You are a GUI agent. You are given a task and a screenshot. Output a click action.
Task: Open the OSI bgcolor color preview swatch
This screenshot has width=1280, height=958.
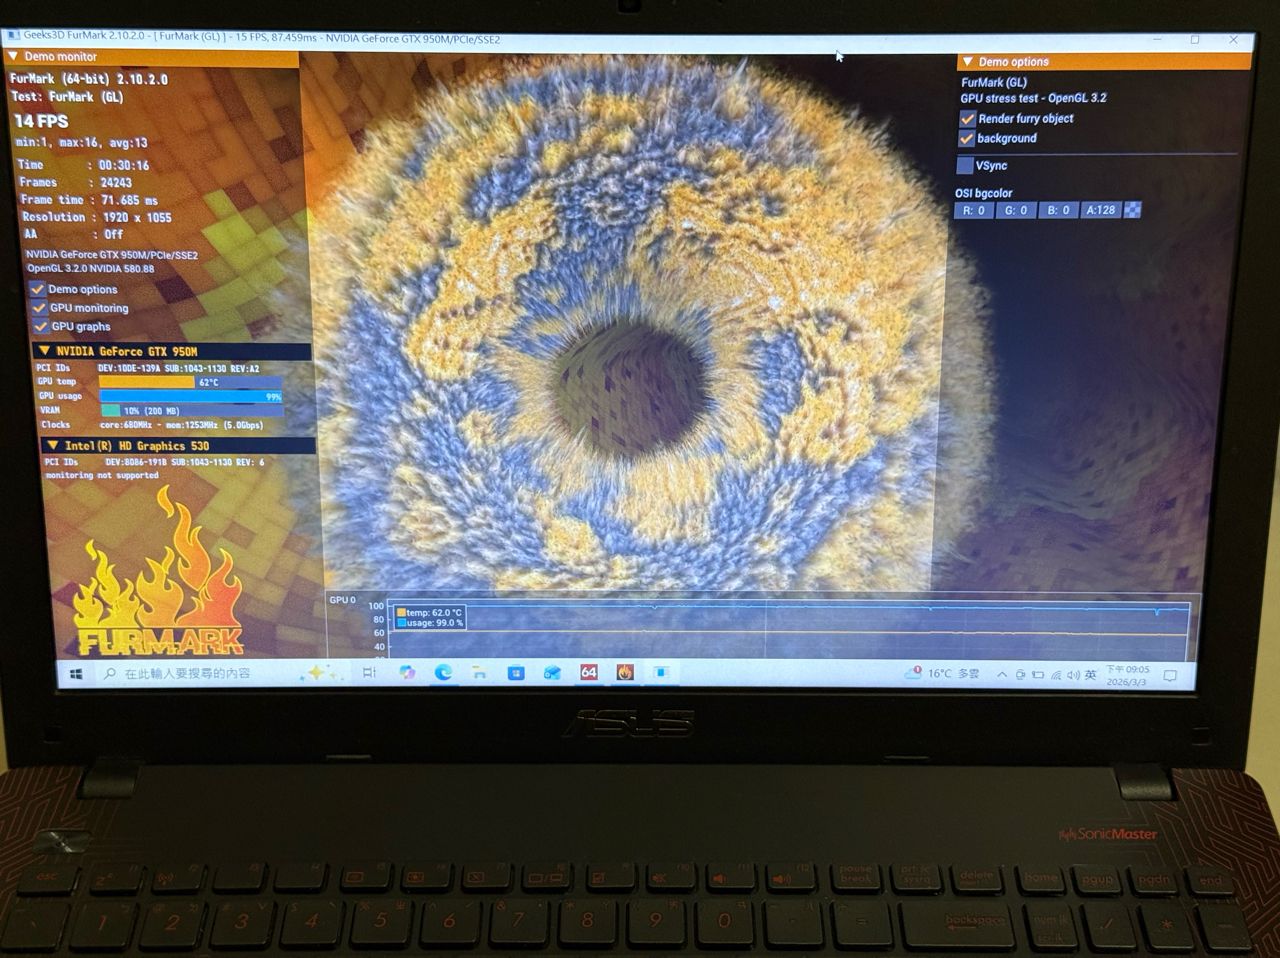click(x=1133, y=210)
